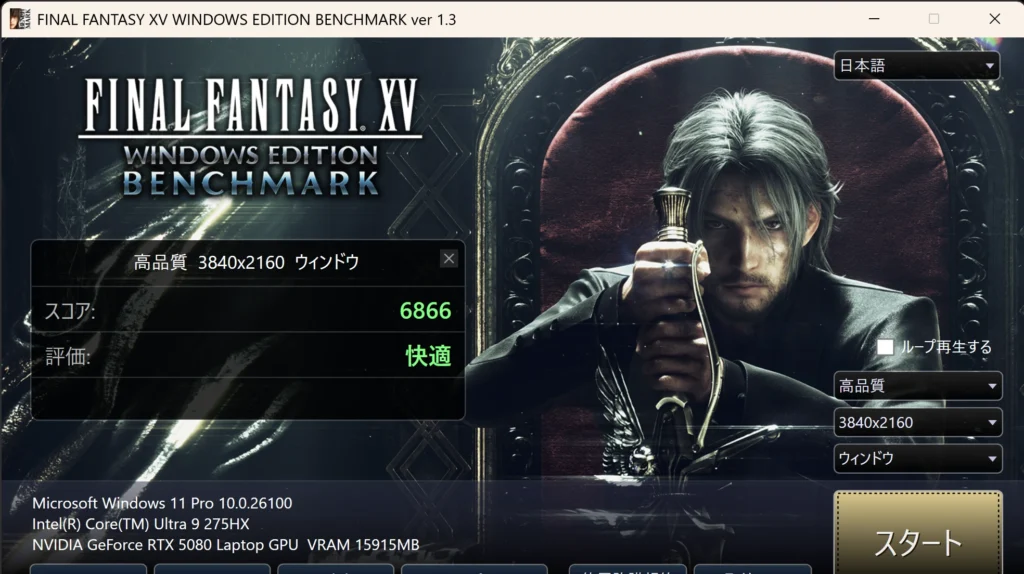Open the 日本語 language dropdown
This screenshot has height=574, width=1024.
point(916,65)
